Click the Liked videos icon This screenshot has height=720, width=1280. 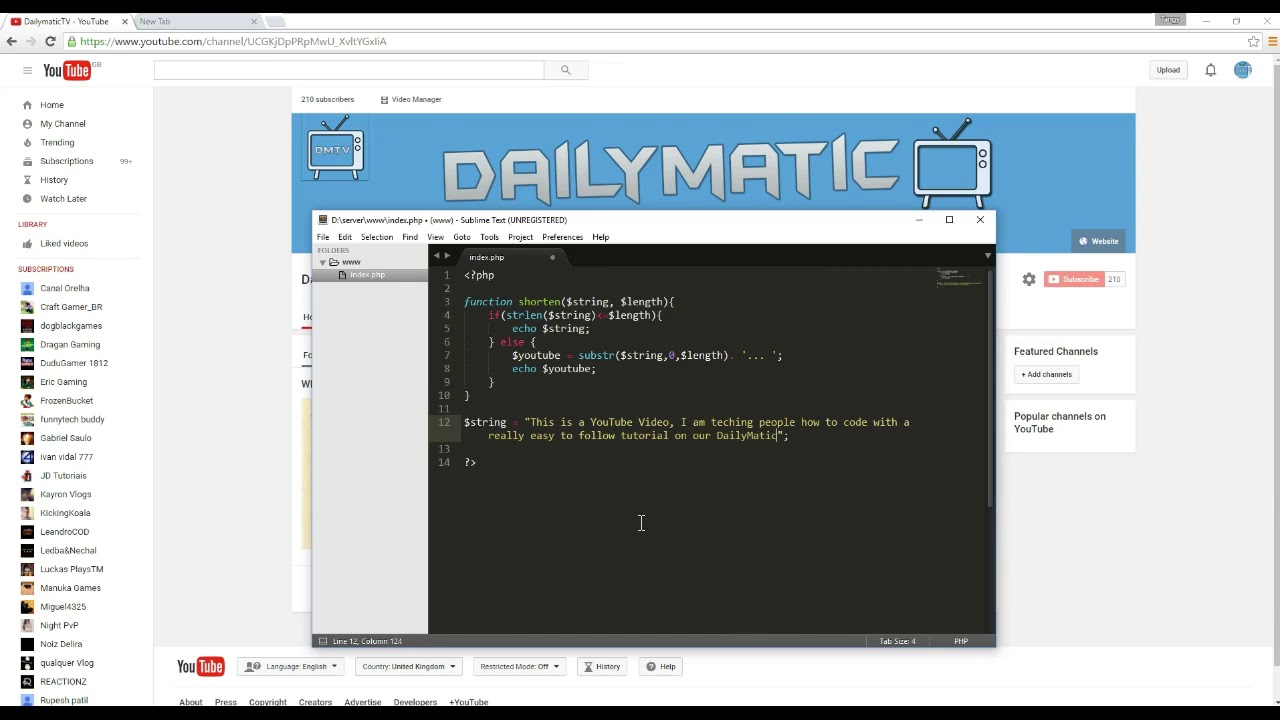[27, 243]
